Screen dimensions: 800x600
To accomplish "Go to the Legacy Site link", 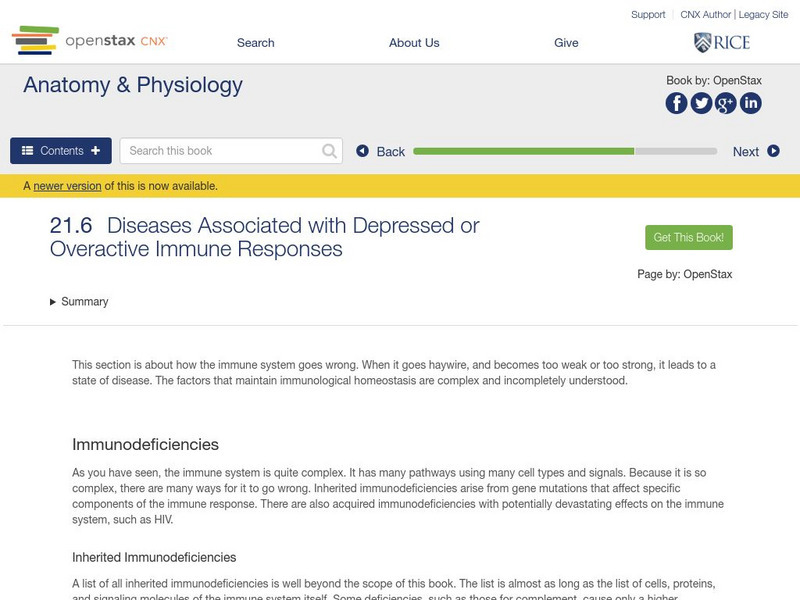I will [764, 15].
